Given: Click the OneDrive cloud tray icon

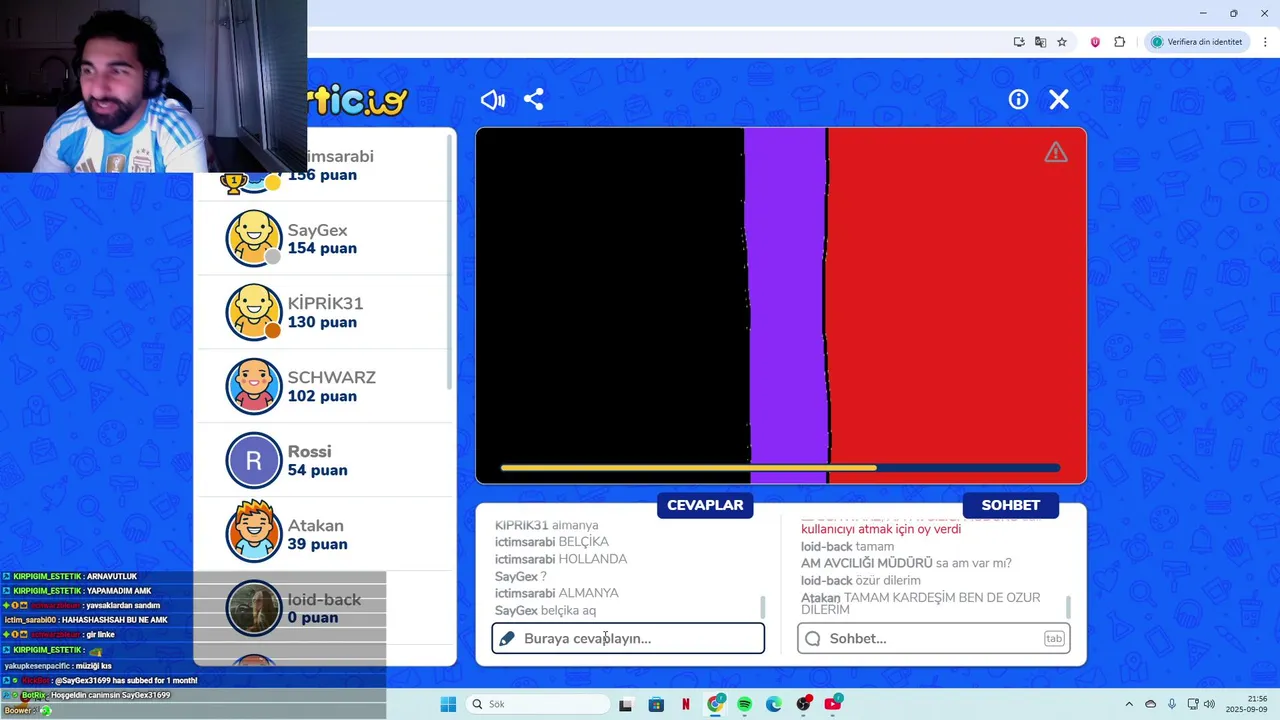Looking at the screenshot, I should (x=1150, y=704).
